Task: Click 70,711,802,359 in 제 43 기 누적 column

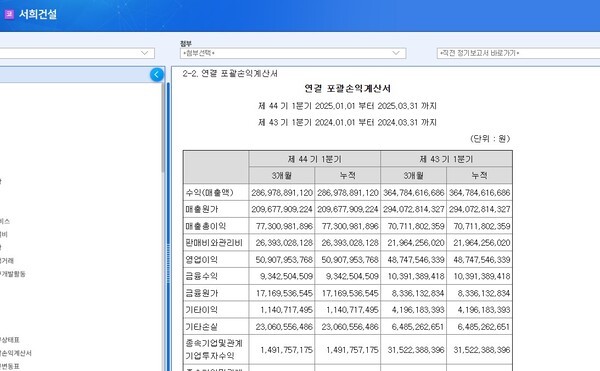Action: (x=482, y=226)
